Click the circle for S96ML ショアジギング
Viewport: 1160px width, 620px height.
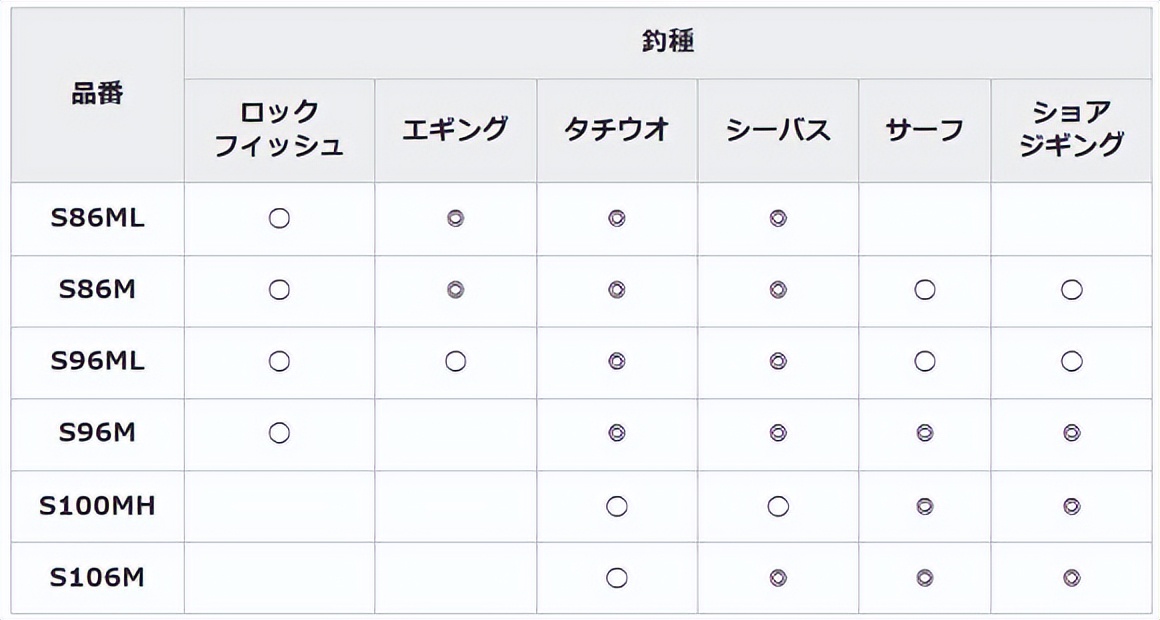[1071, 361]
